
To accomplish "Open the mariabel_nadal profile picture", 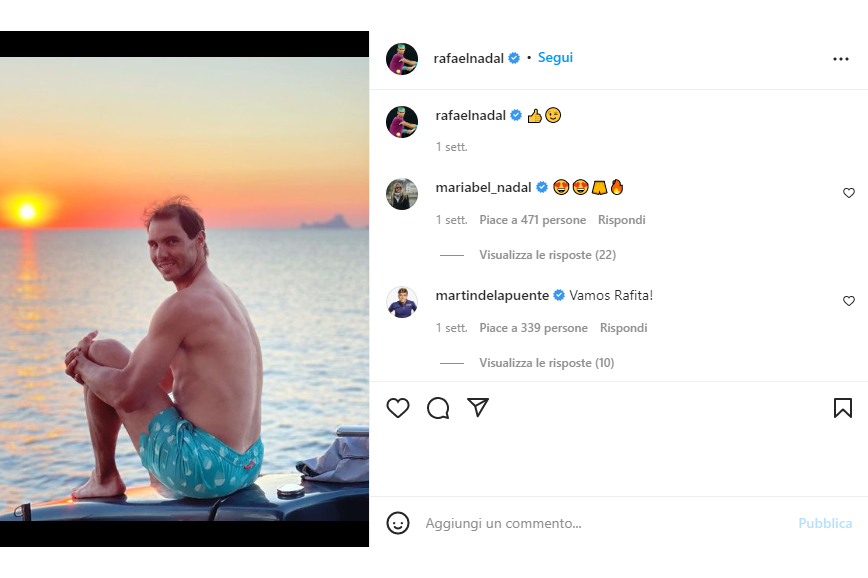I will 402,194.
